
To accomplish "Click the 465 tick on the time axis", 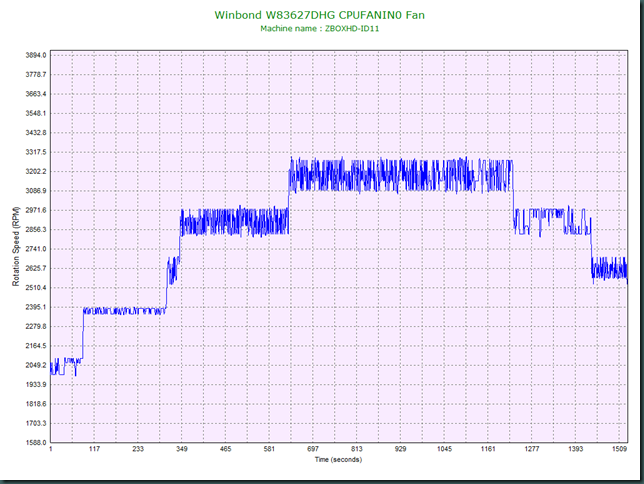I will point(225,449).
